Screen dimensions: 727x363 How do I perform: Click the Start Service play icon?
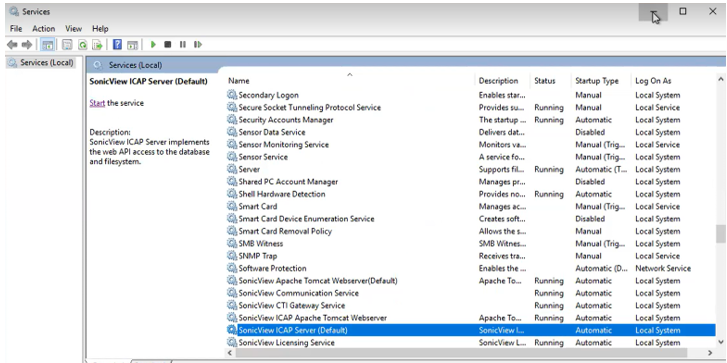pyautogui.click(x=153, y=45)
